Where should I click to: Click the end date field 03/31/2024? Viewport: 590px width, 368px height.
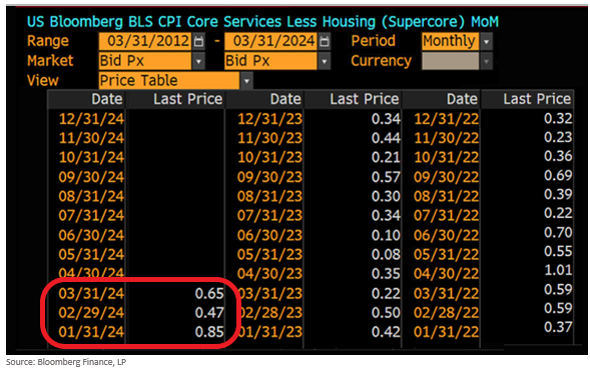coord(271,41)
